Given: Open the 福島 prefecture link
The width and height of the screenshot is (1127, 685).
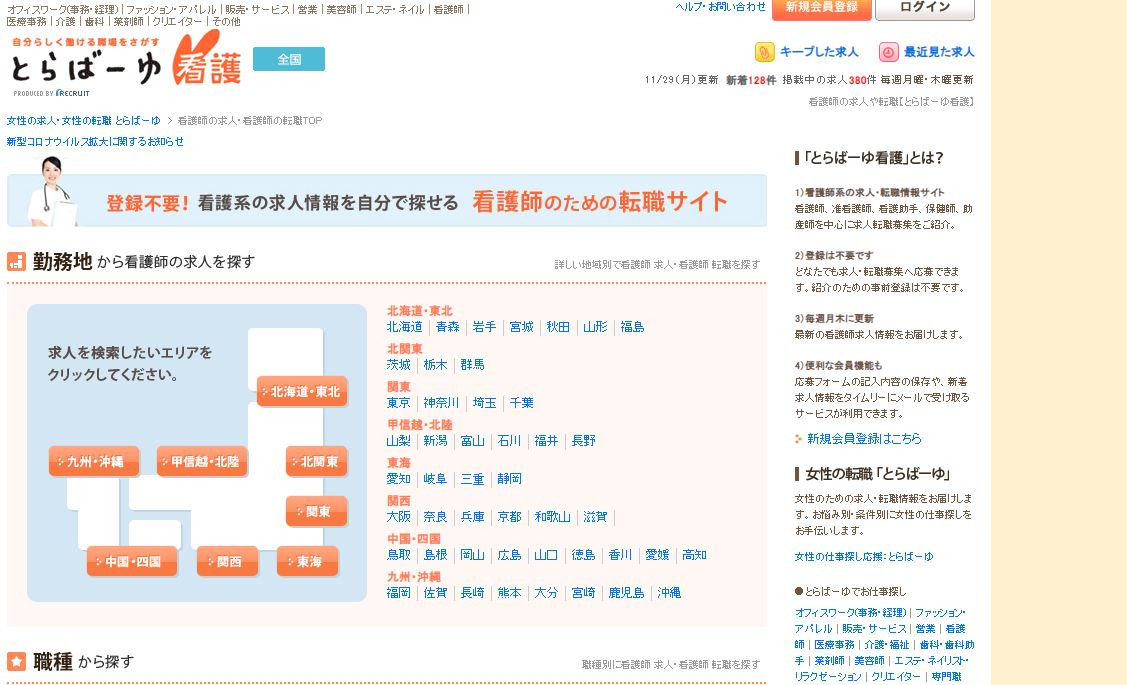Looking at the screenshot, I should tap(632, 327).
